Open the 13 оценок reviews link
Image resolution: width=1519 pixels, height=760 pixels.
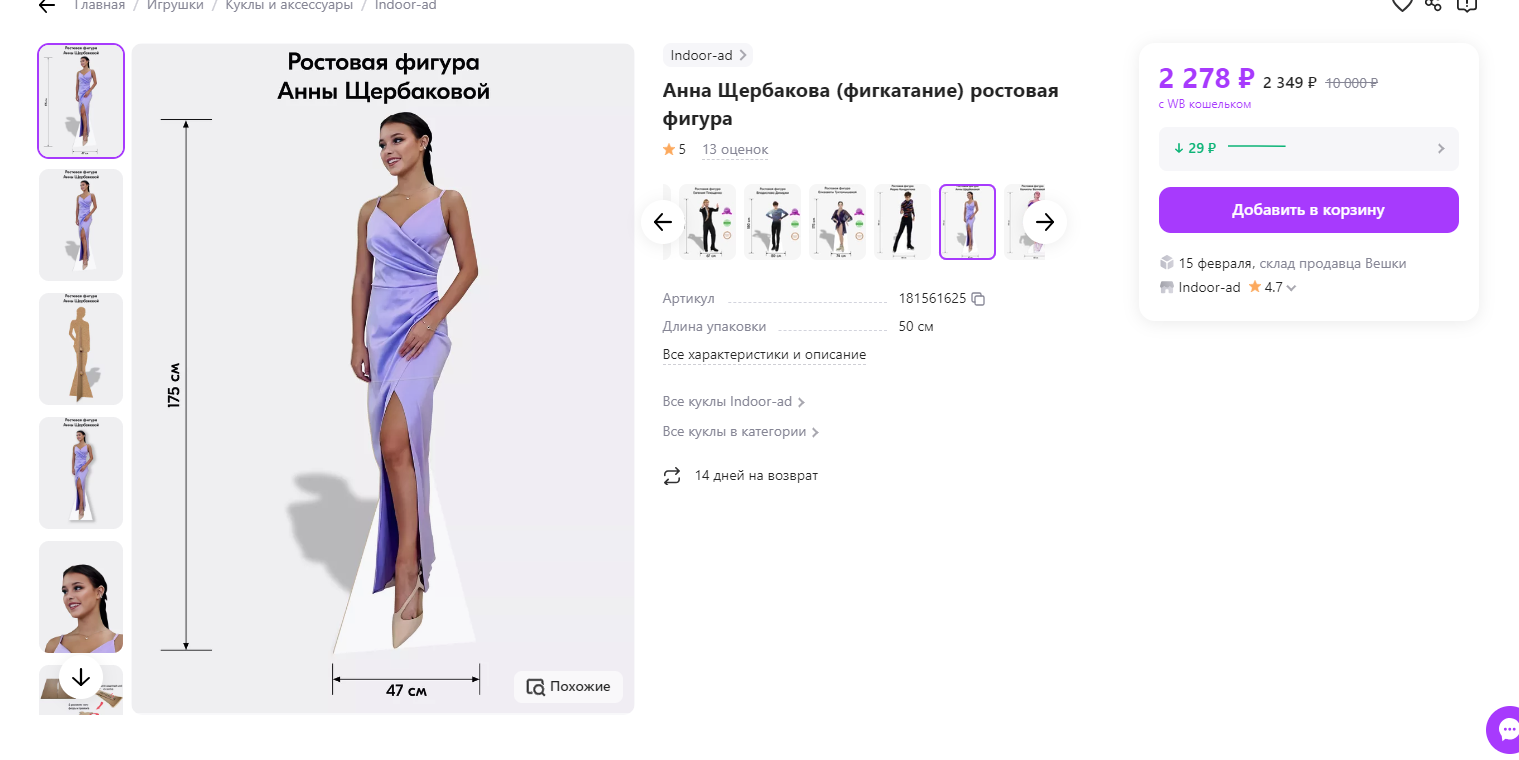click(734, 150)
